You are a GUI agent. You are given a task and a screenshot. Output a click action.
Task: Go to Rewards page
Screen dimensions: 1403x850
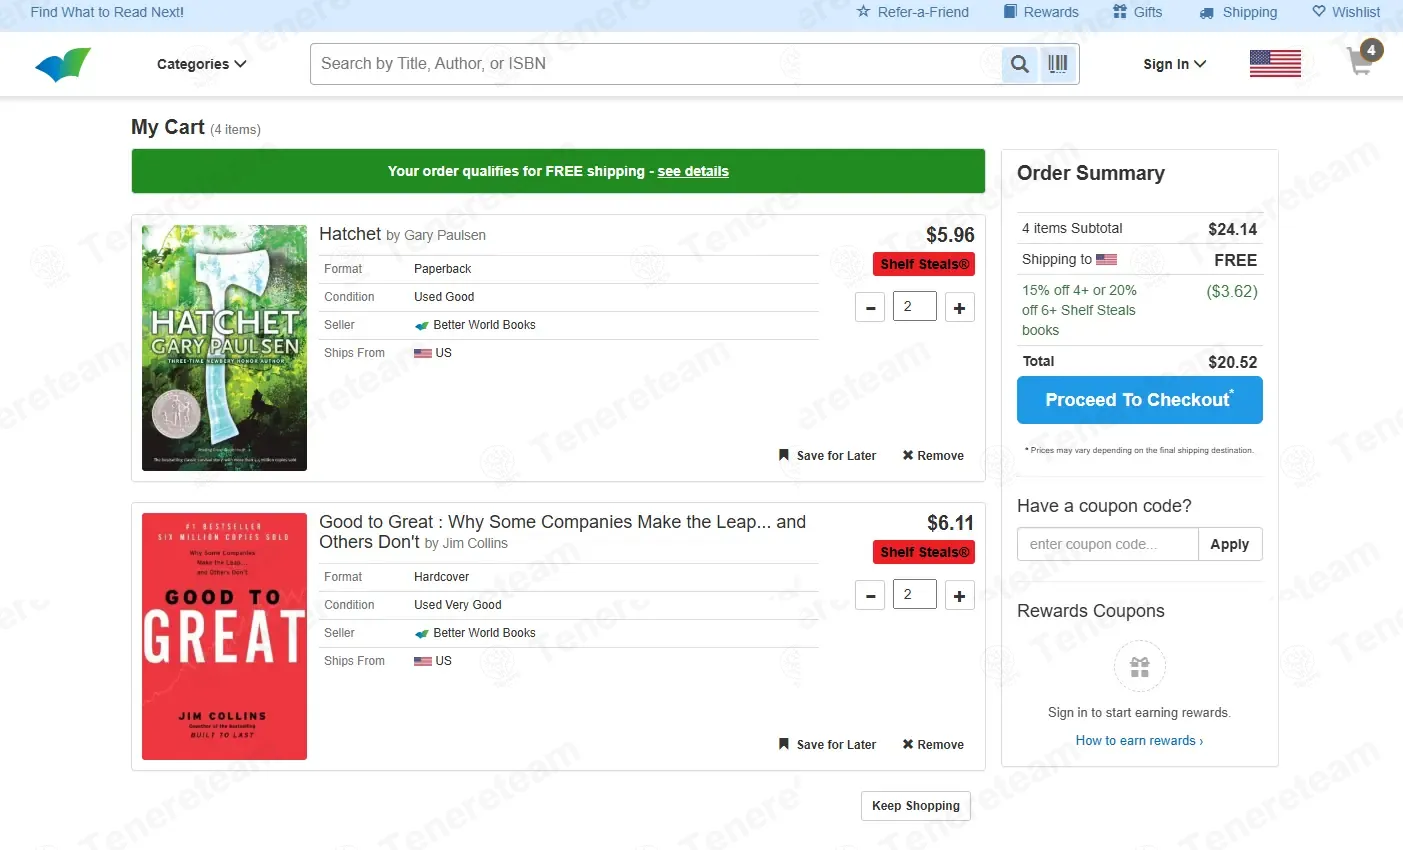1041,12
